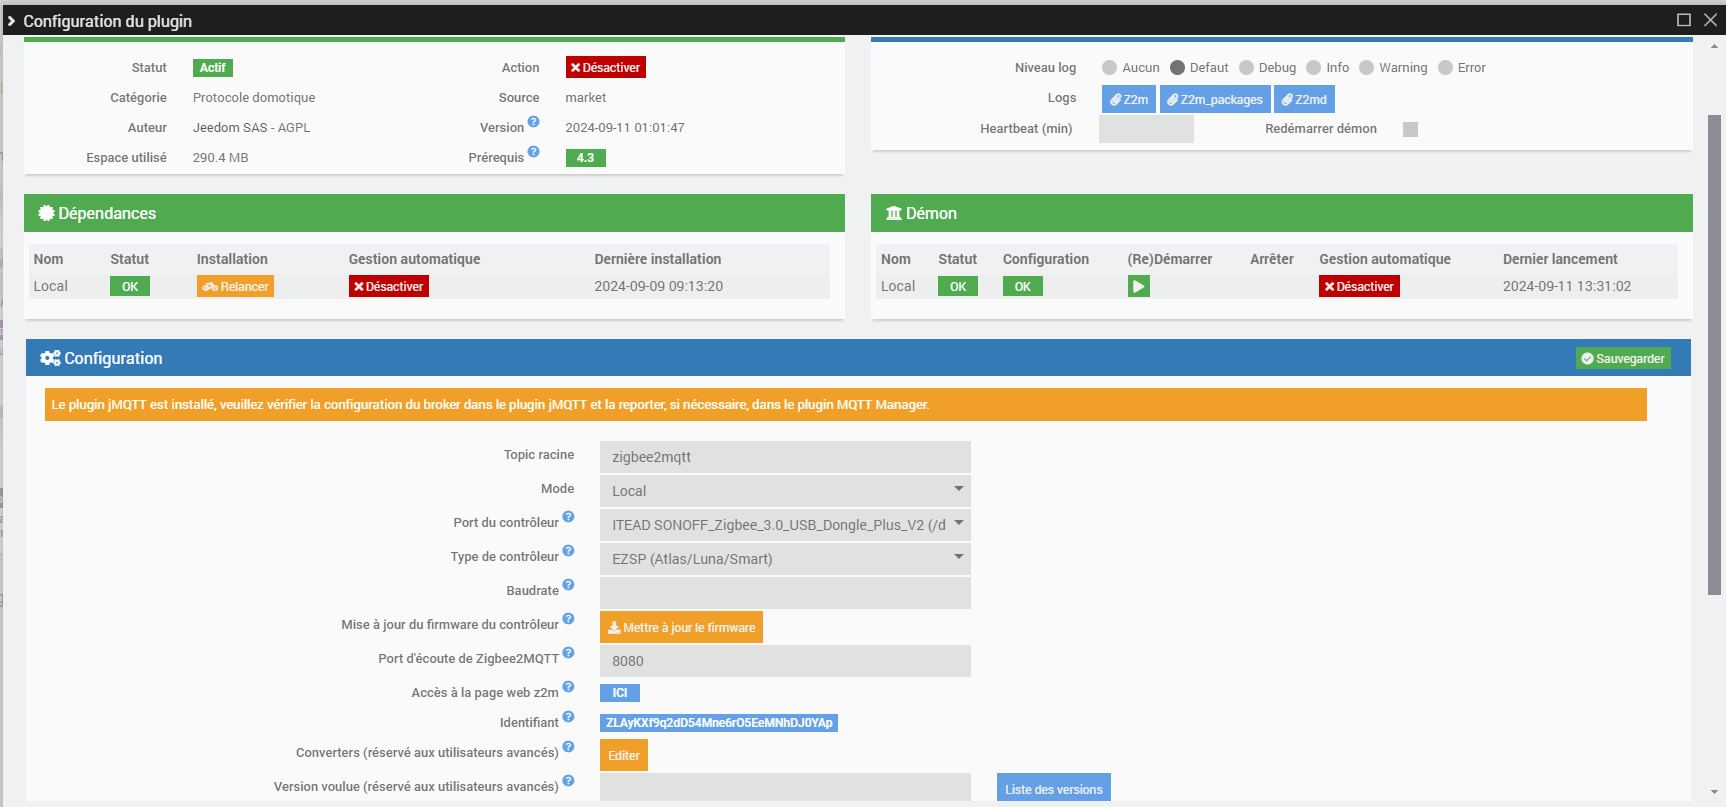The image size is (1726, 807).
Task: Show help for Mise à jour du firmware
Action: click(568, 619)
